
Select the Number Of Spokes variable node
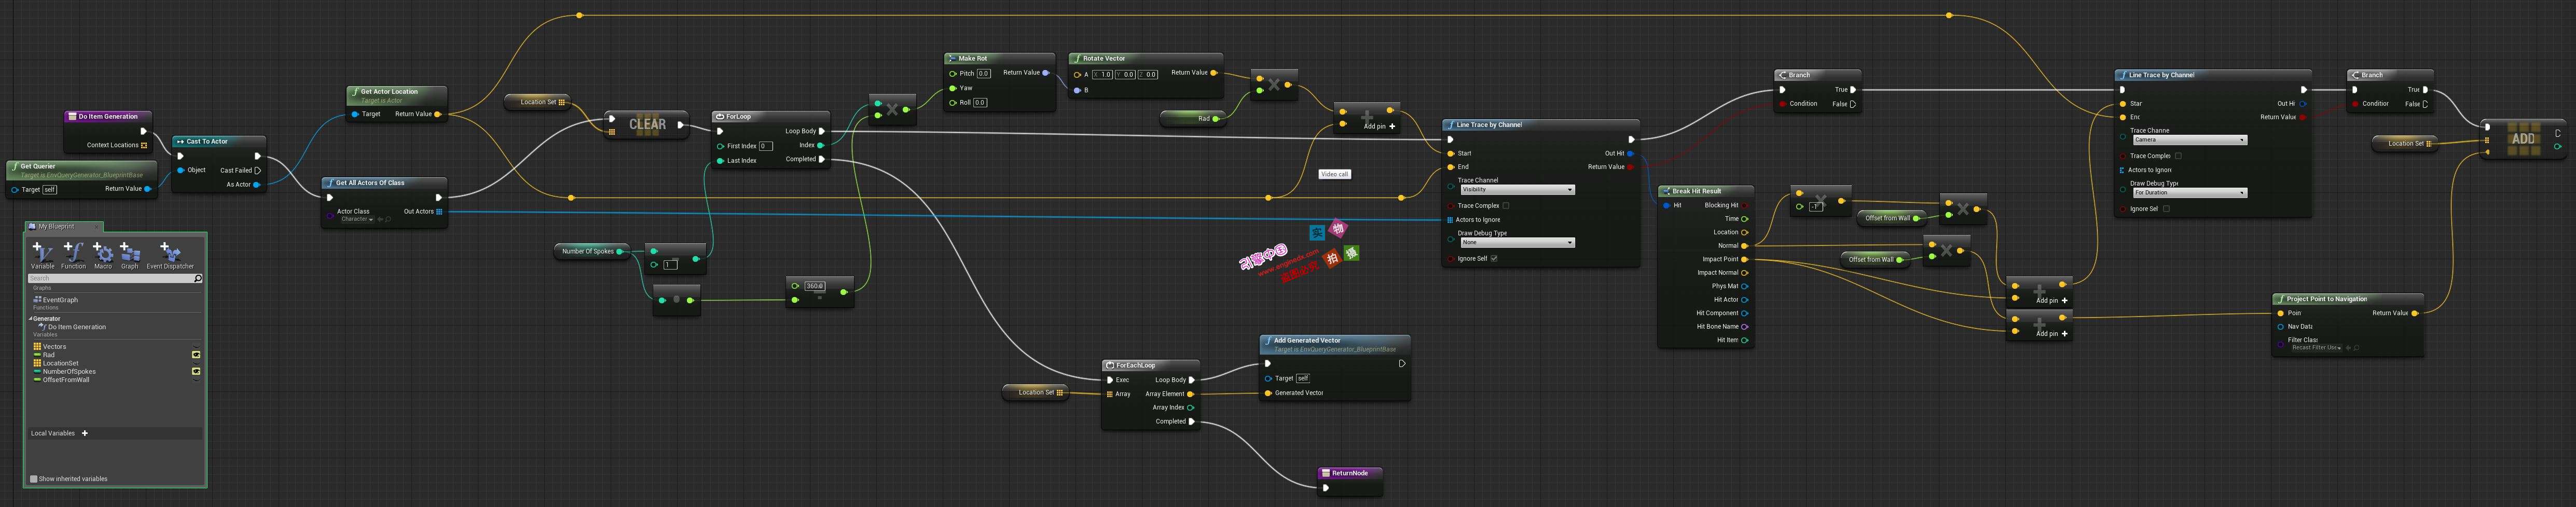(592, 251)
